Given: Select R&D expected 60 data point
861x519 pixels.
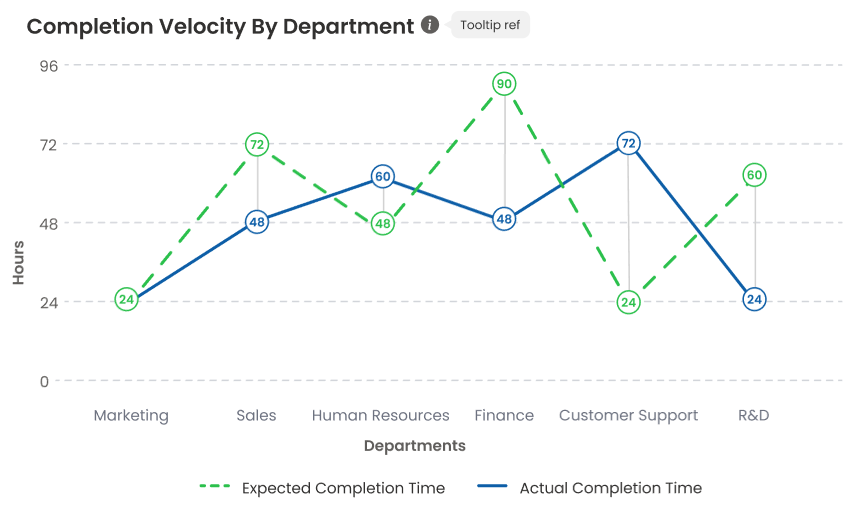Looking at the screenshot, I should [755, 175].
